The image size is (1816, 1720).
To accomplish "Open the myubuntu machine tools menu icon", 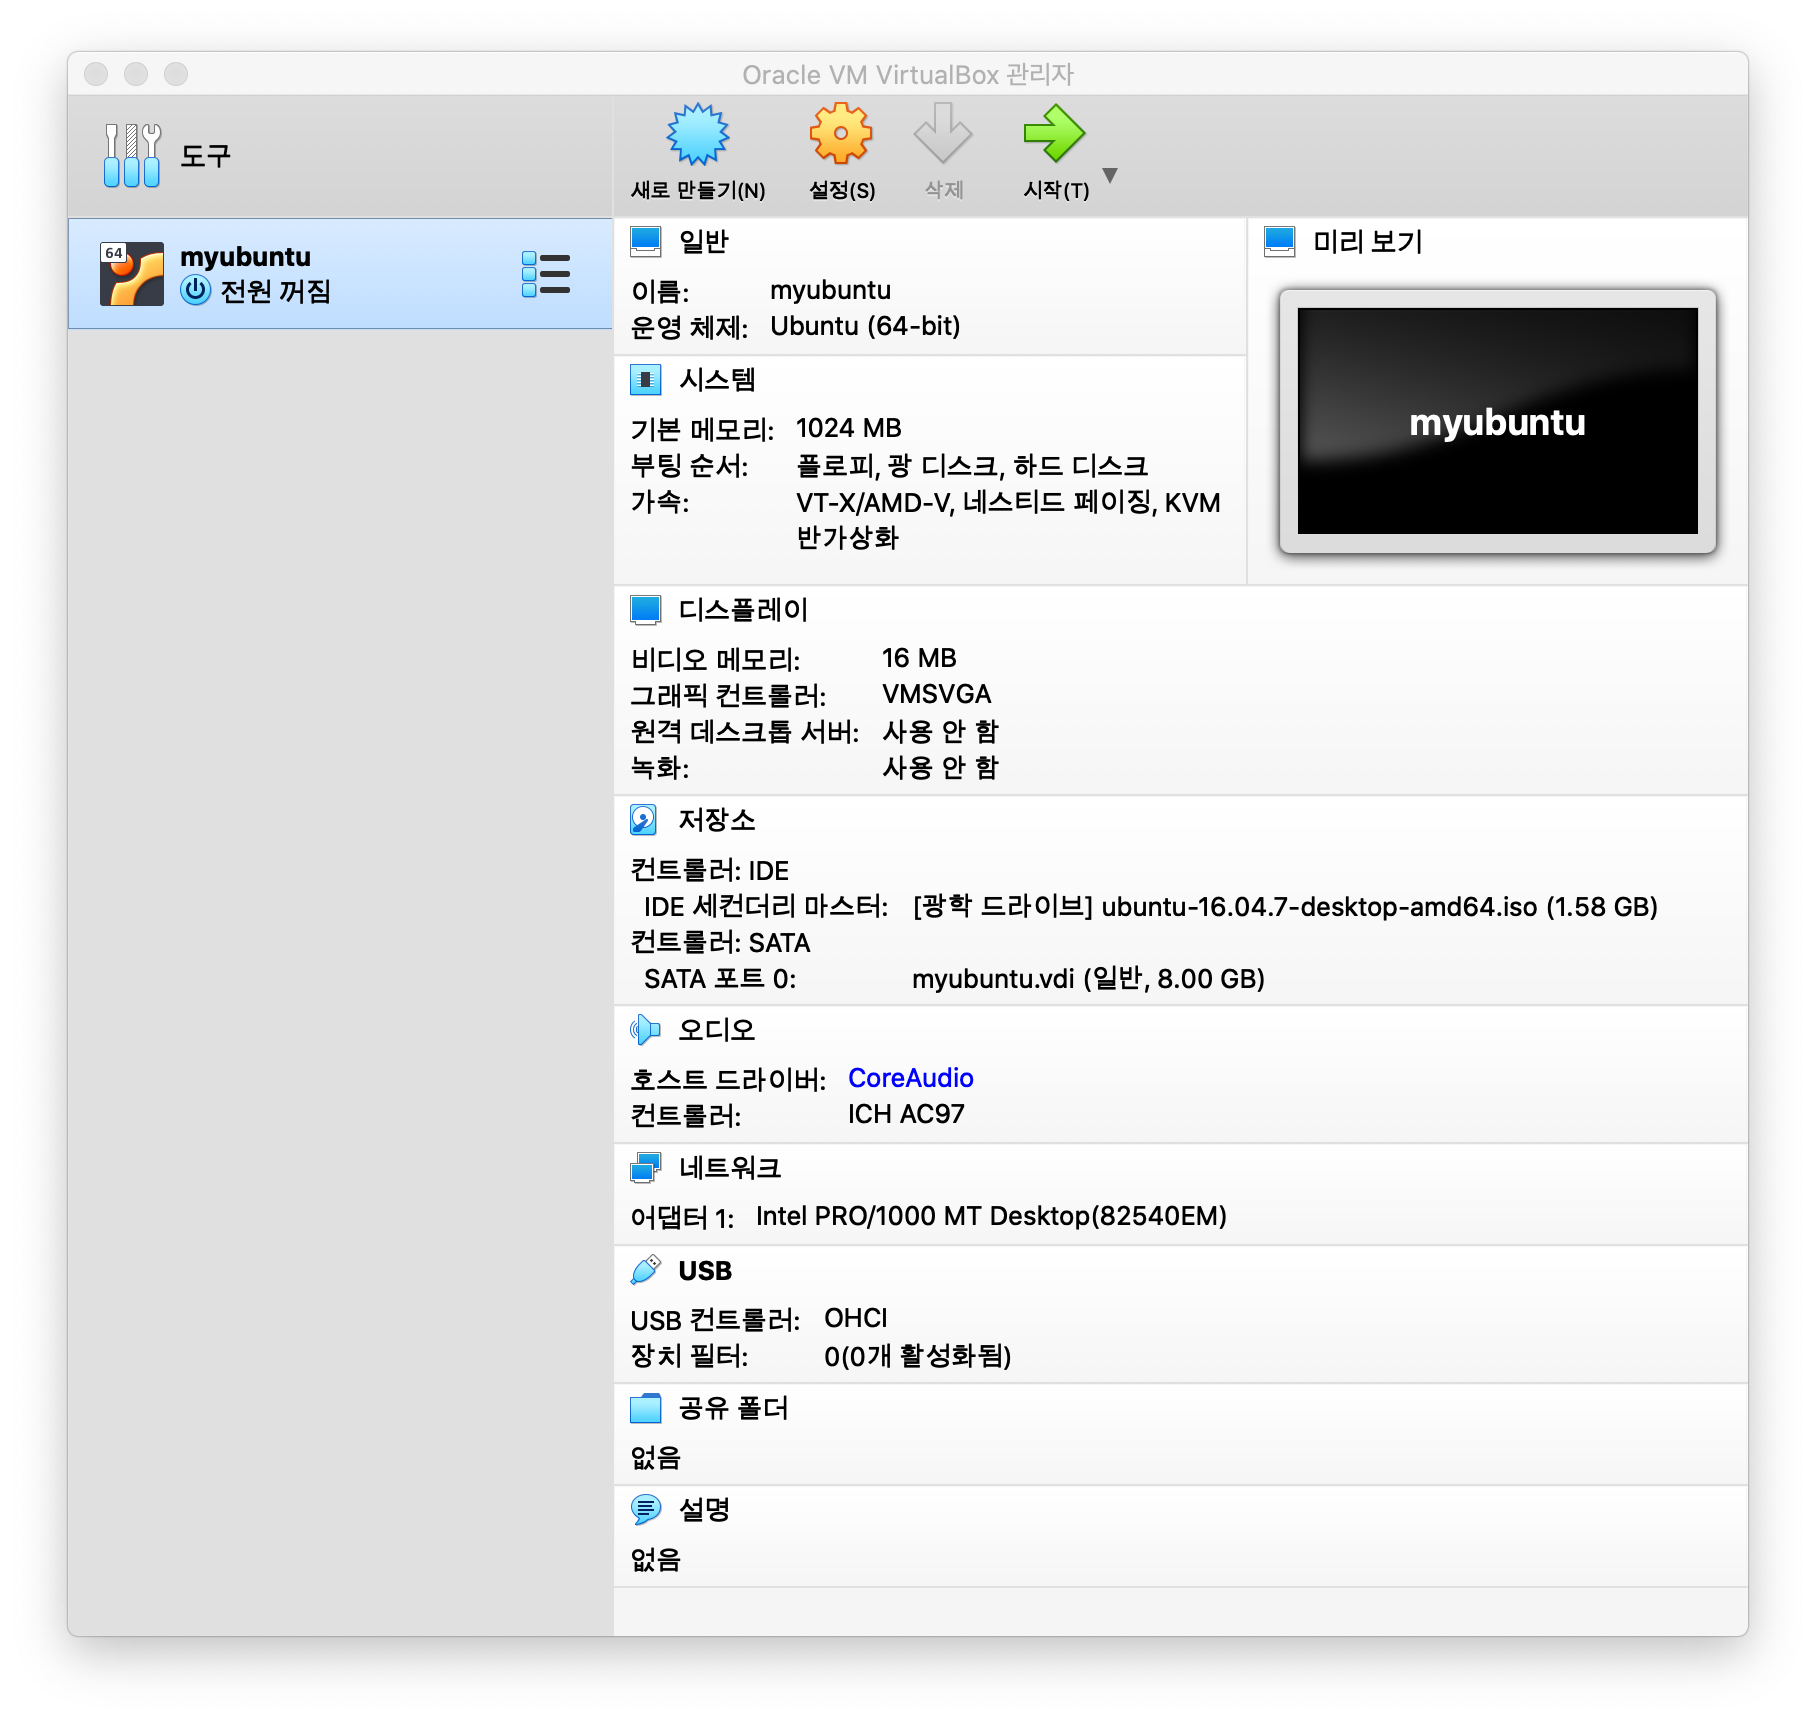I will click(546, 274).
